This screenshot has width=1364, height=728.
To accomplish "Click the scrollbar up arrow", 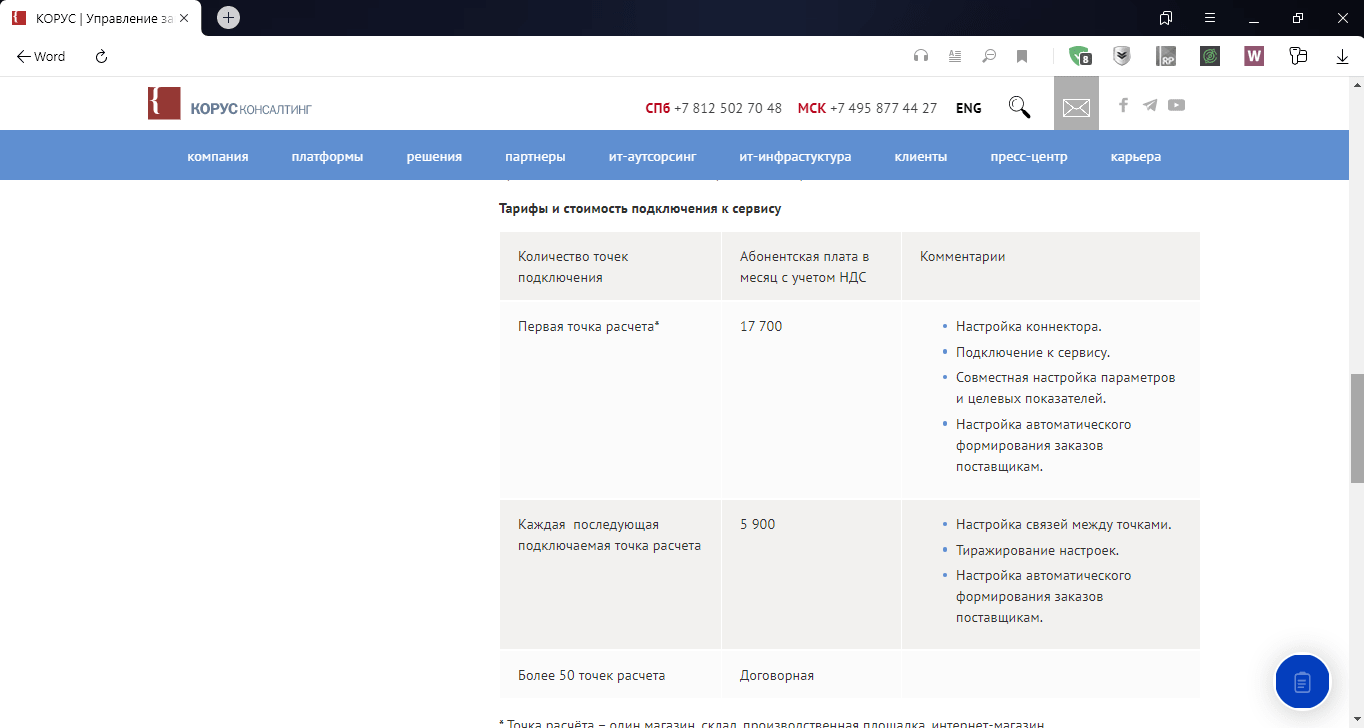I will [x=1356, y=84].
